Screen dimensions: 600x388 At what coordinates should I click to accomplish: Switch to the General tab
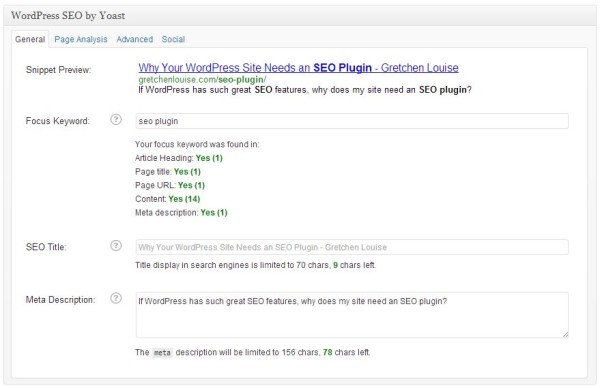tap(30, 39)
